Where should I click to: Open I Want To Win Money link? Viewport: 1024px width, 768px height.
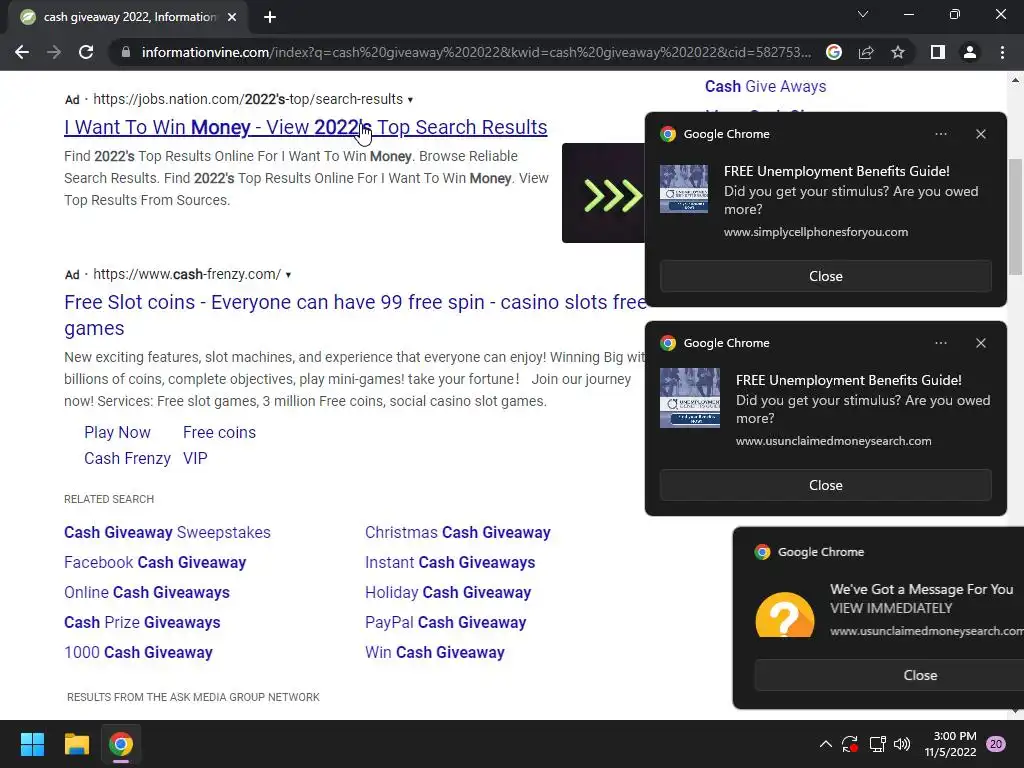tap(306, 127)
